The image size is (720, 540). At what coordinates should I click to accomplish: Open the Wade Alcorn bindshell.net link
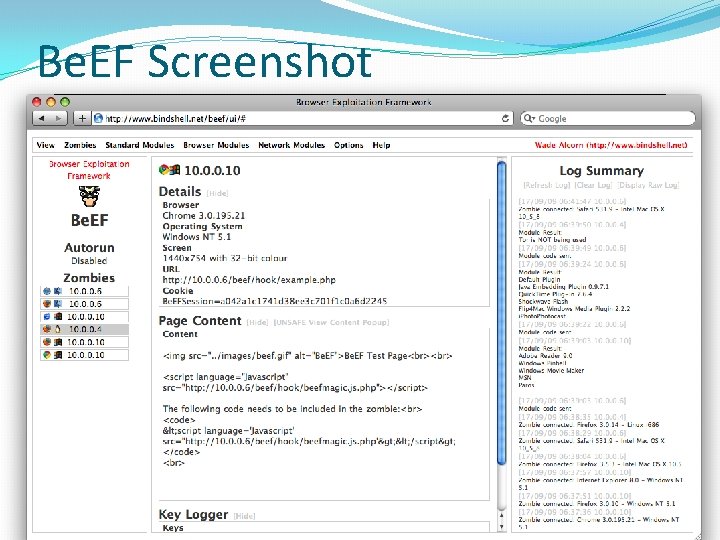611,145
